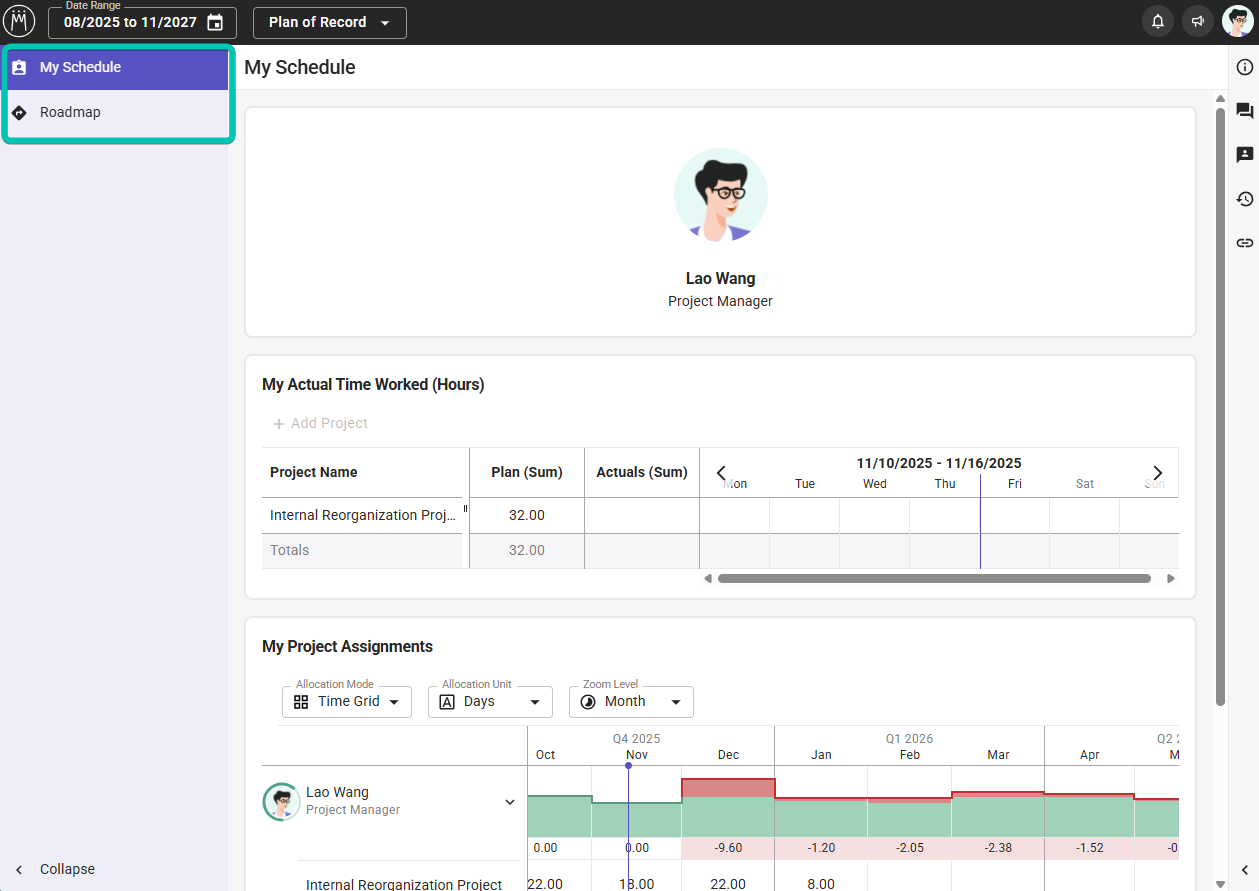Image resolution: width=1259 pixels, height=891 pixels.
Task: Advance to the next week in timesheet
Action: click(1158, 472)
